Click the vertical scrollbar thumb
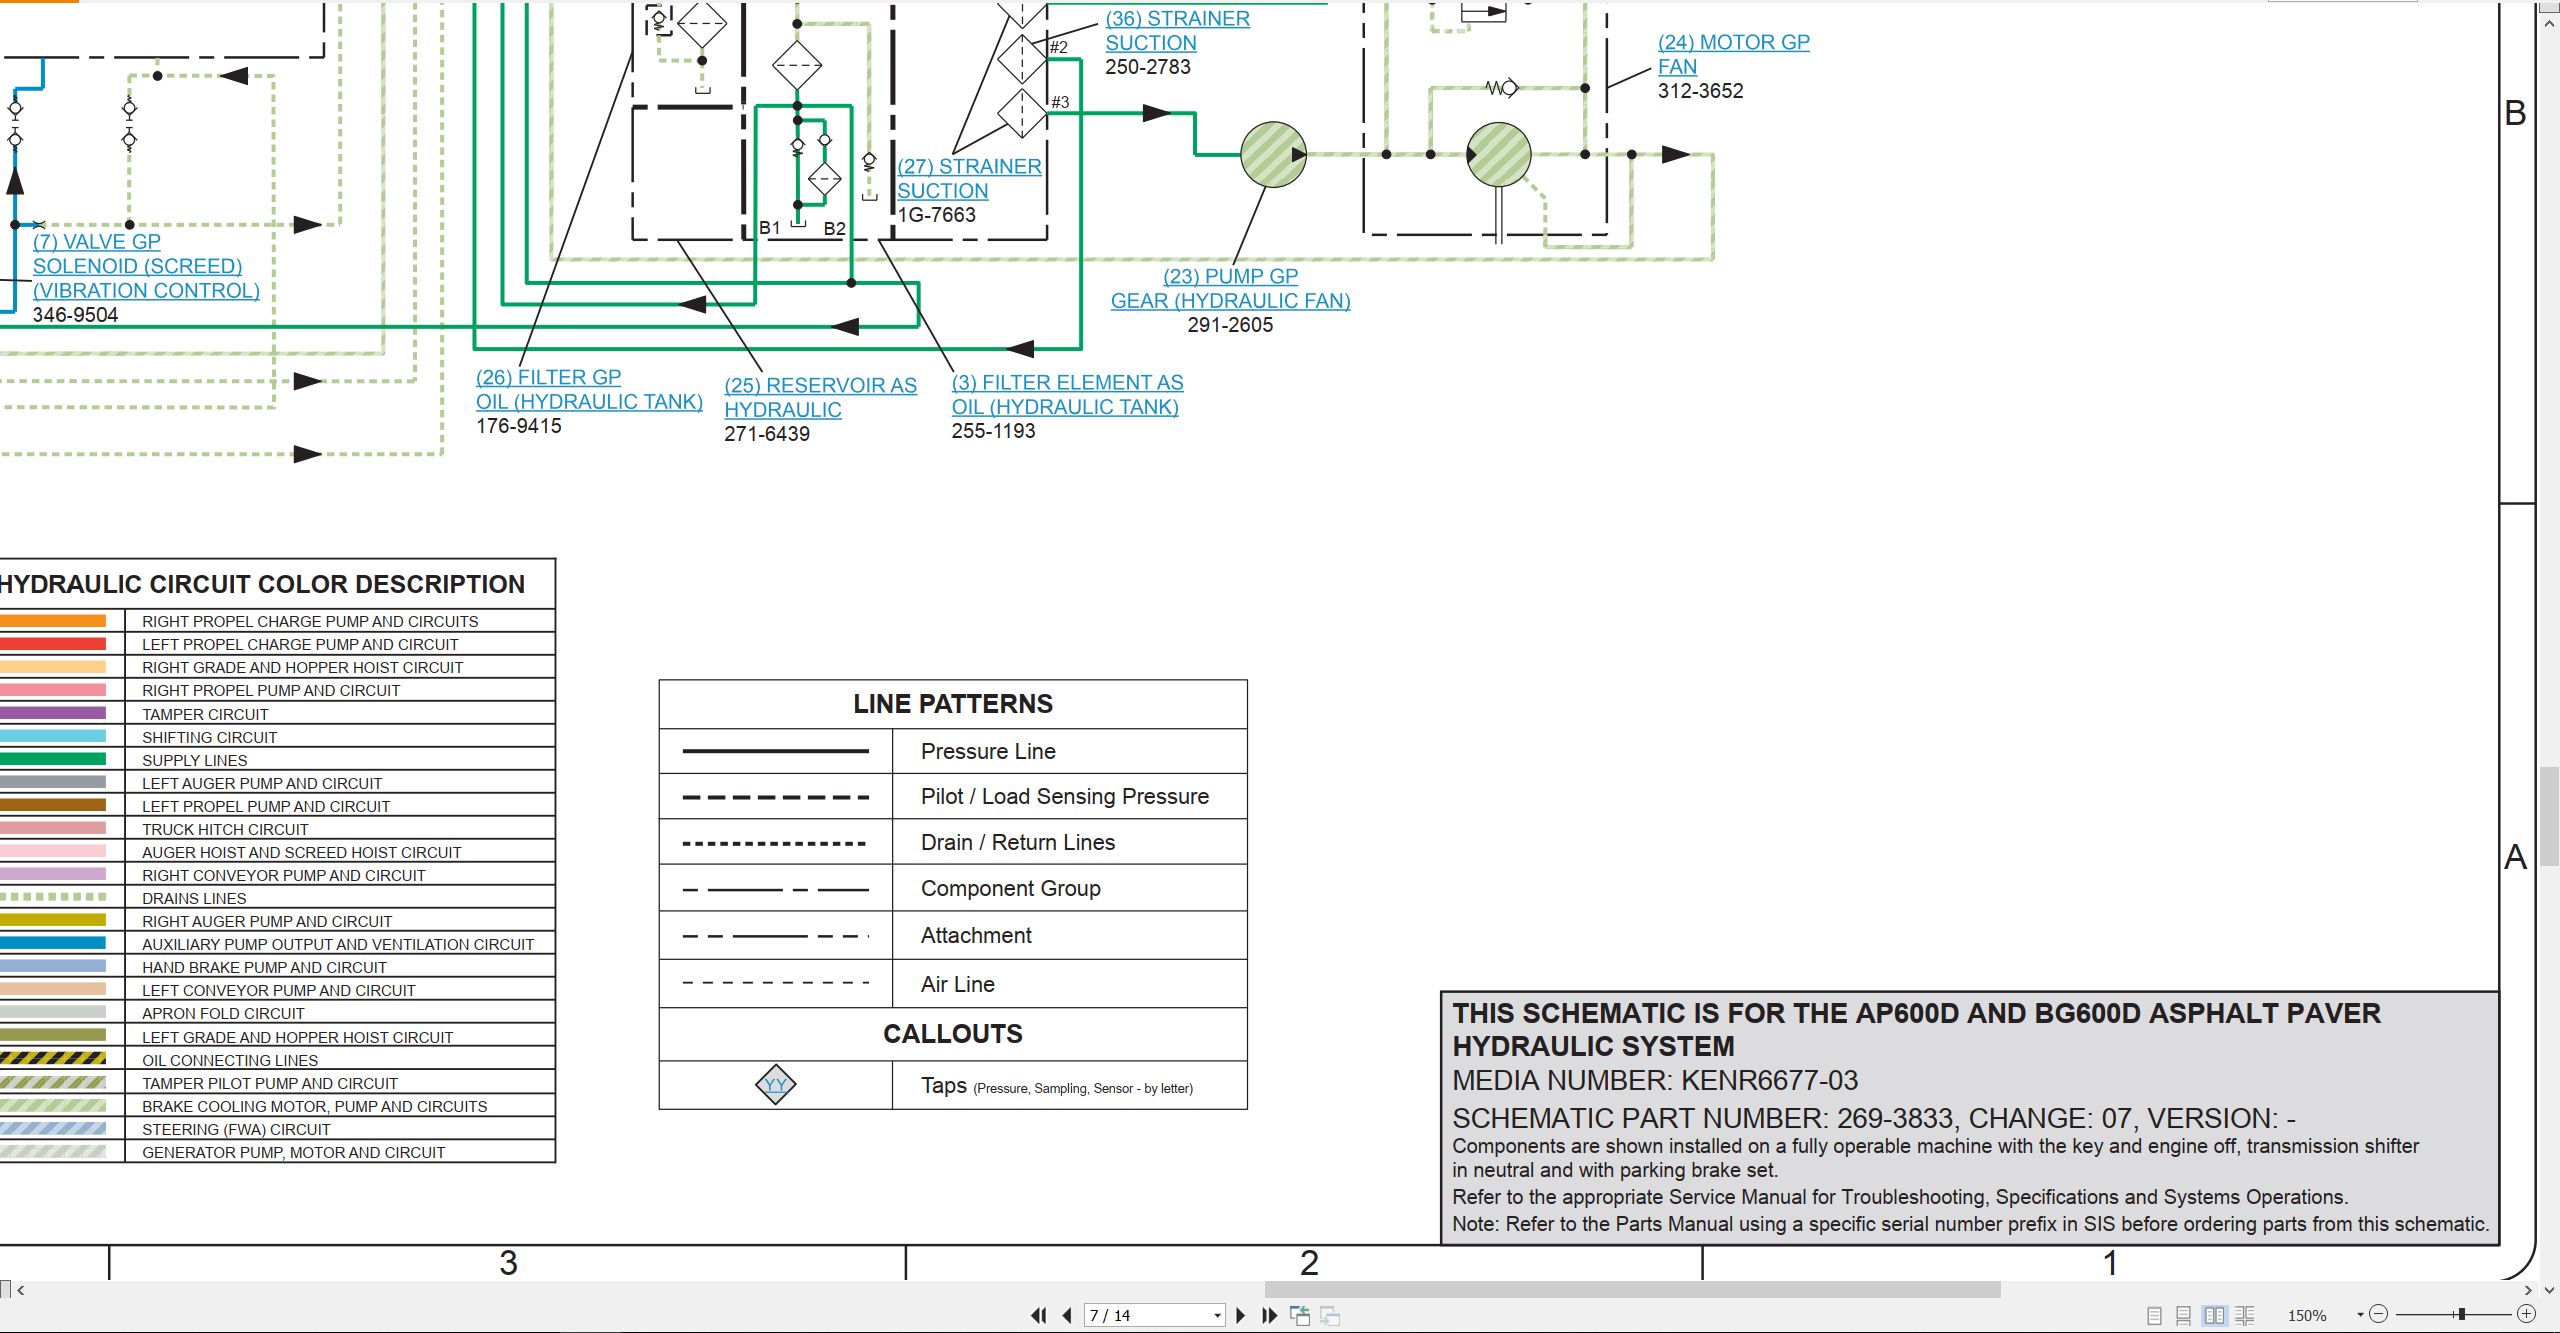Screen dimensions: 2560x1333 click(2550, 816)
